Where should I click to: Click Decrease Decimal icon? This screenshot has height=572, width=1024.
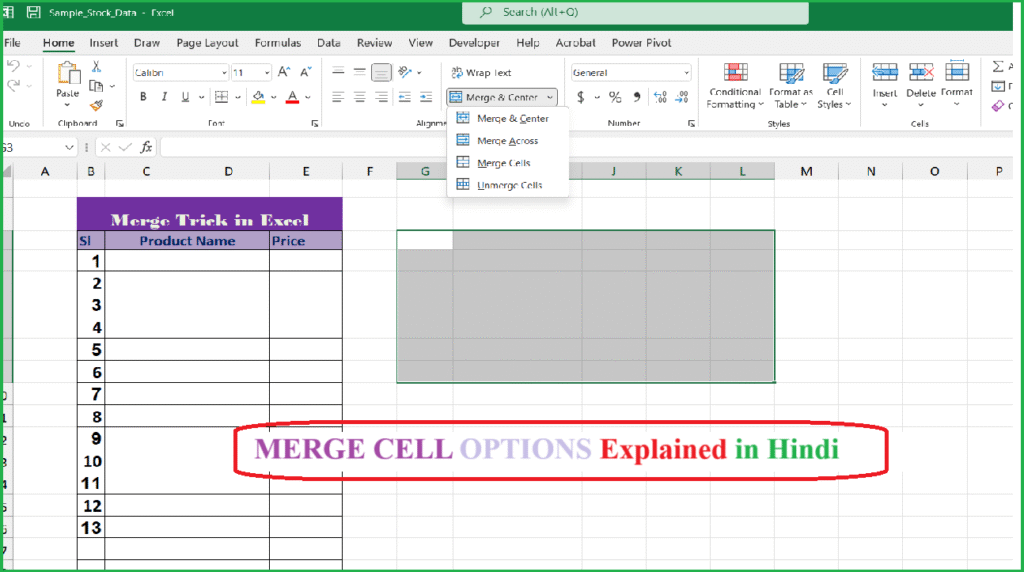682,97
